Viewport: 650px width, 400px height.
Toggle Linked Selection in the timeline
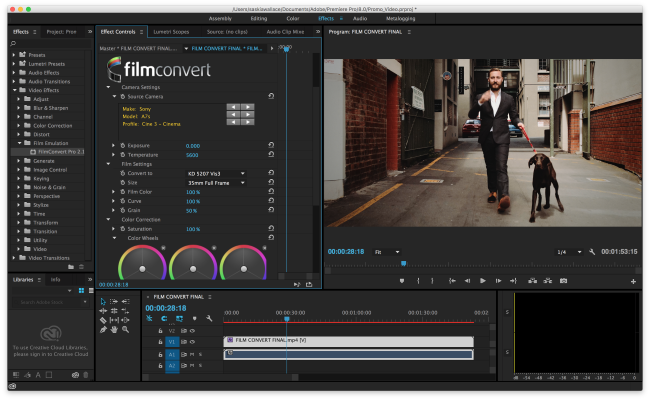click(x=179, y=318)
